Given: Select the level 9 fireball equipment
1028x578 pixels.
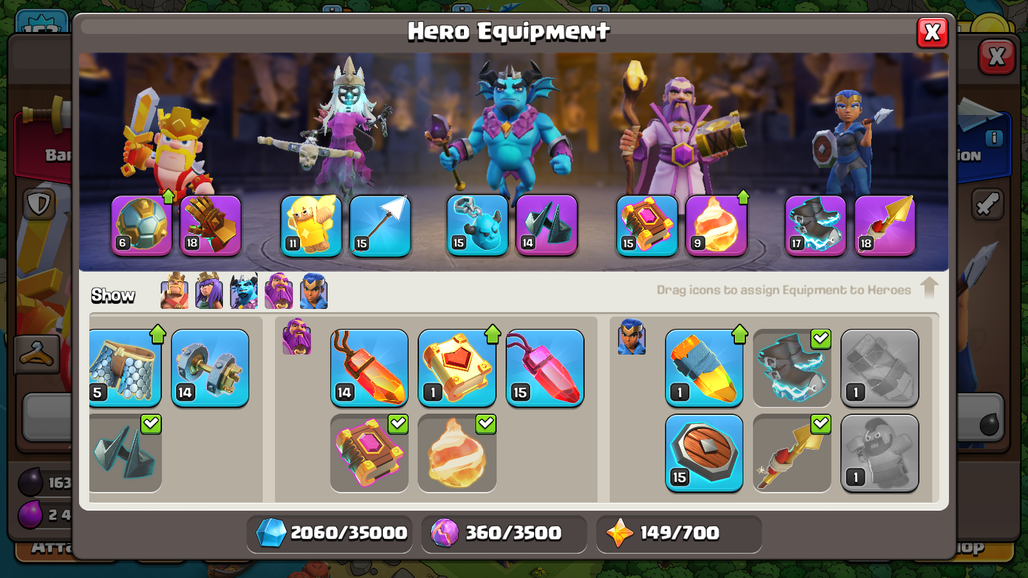Looking at the screenshot, I should (x=716, y=225).
